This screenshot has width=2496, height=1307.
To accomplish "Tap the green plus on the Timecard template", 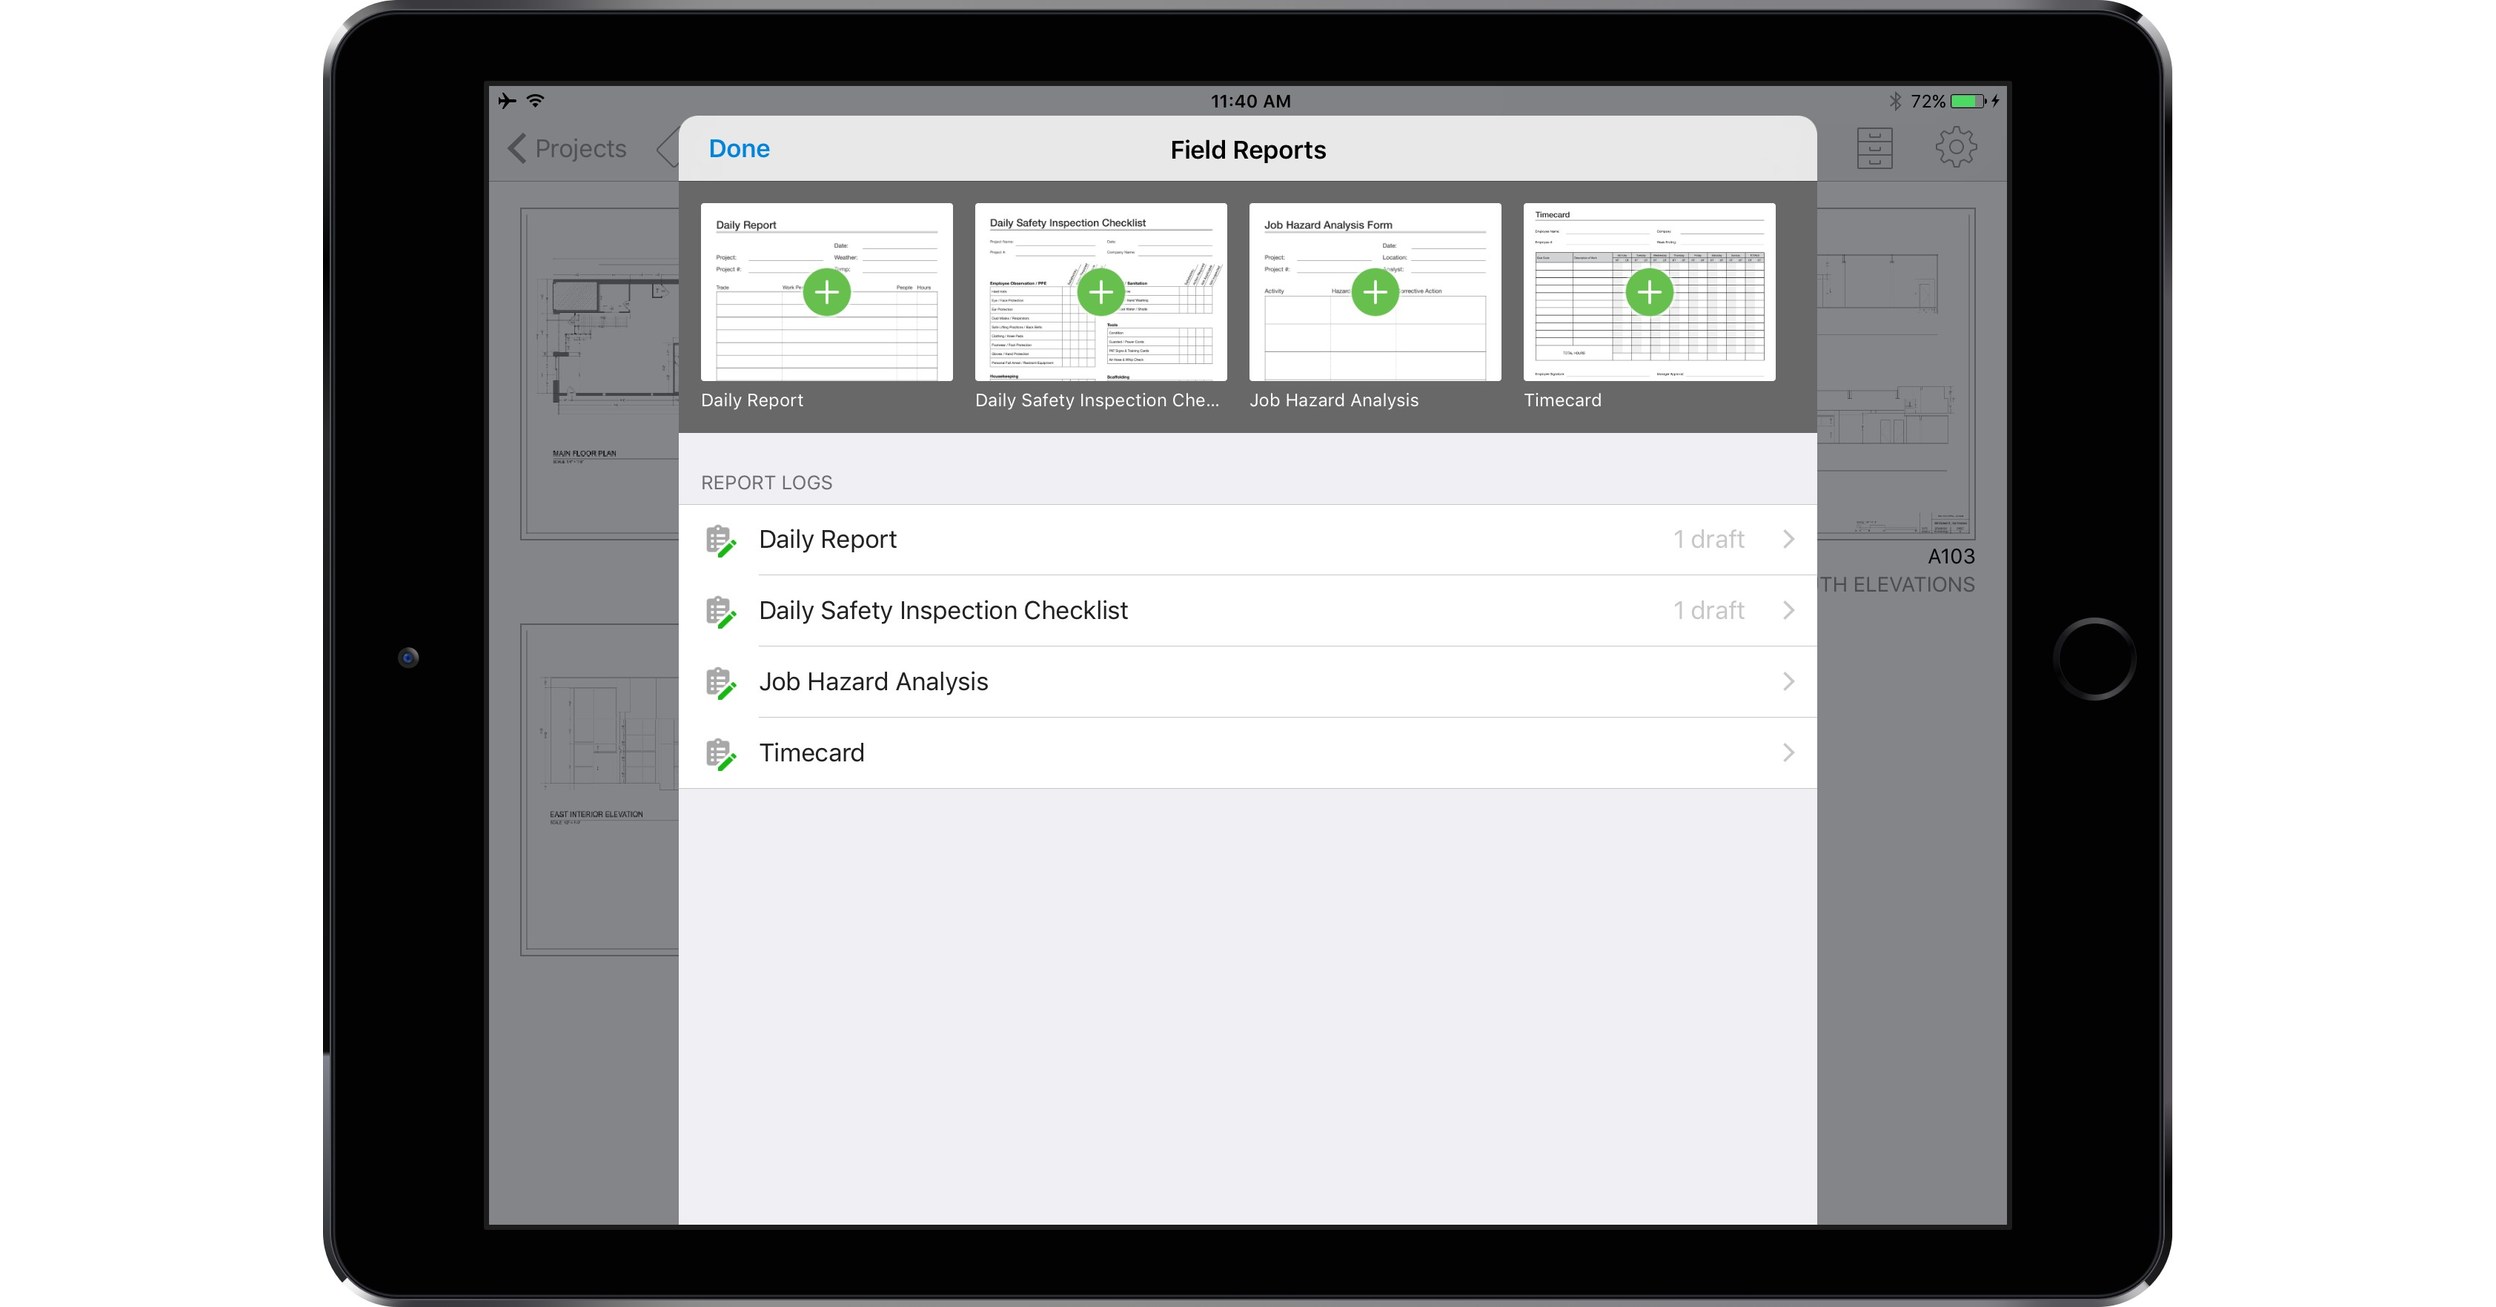I will [x=1649, y=291].
